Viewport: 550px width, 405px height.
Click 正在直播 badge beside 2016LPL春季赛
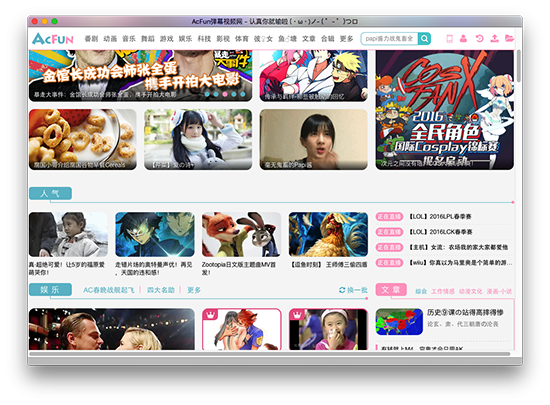click(389, 217)
